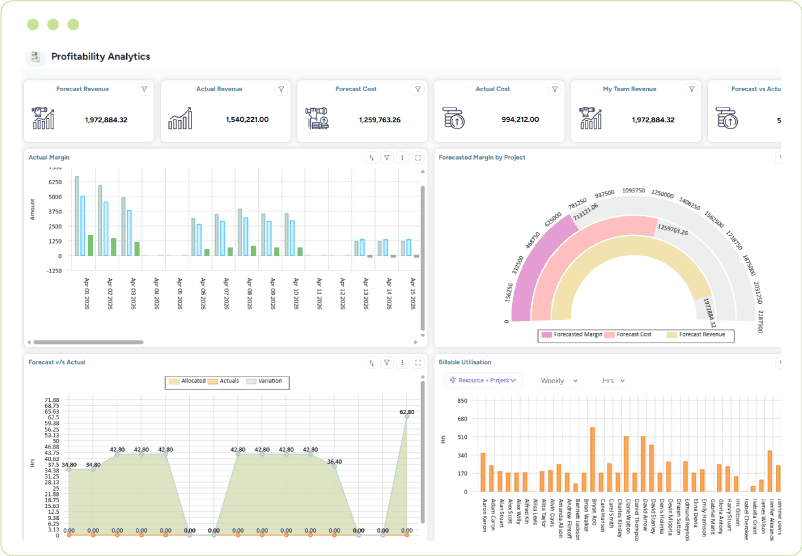
Task: Open filter for Actual Margin chart
Action: click(x=387, y=158)
